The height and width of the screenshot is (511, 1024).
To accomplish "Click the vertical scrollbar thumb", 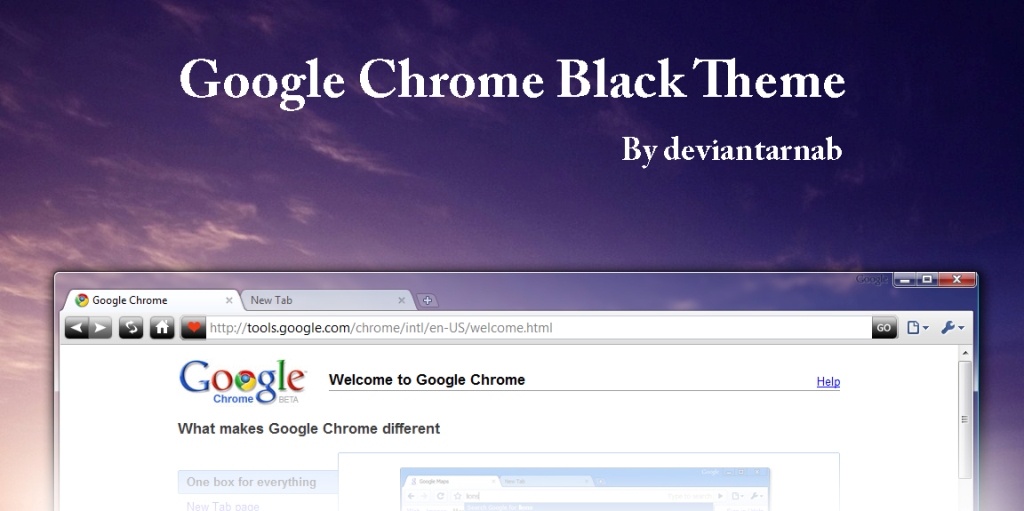I will point(965,420).
